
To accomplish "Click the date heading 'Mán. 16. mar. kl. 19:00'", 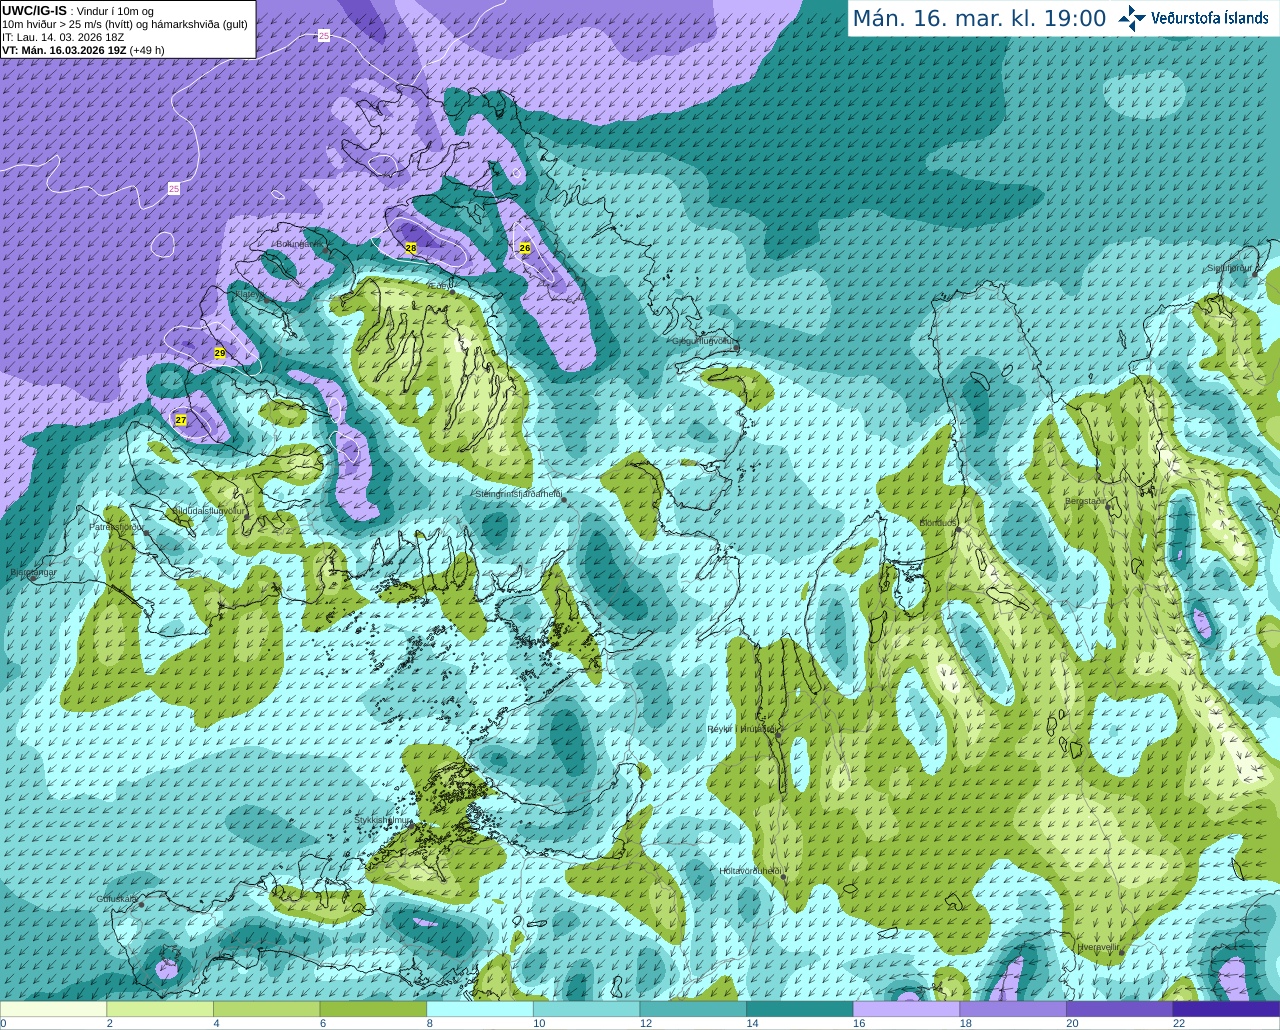I will point(979,18).
